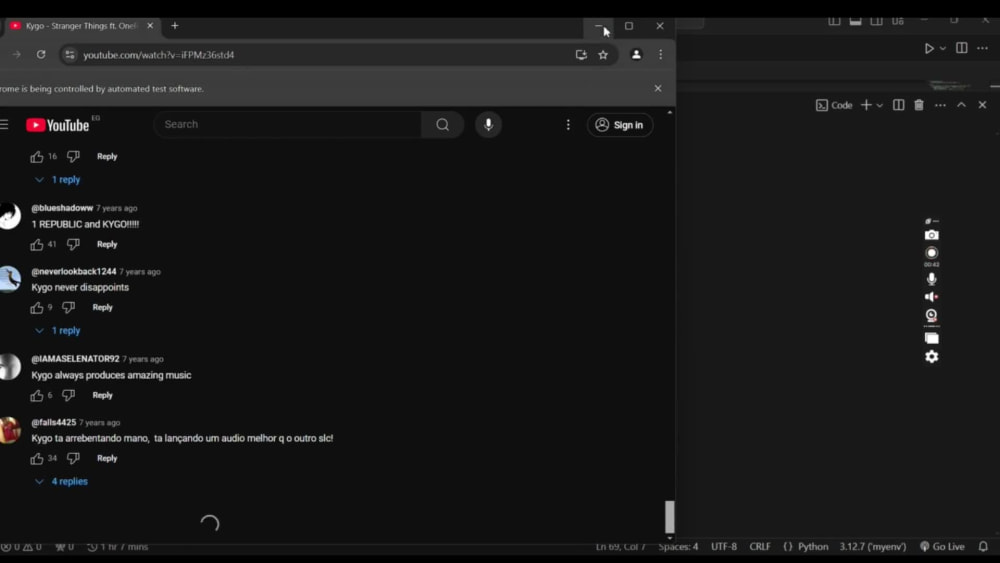
Task: Open the VS Code new terminal launch-profile dropdown
Action: (879, 105)
